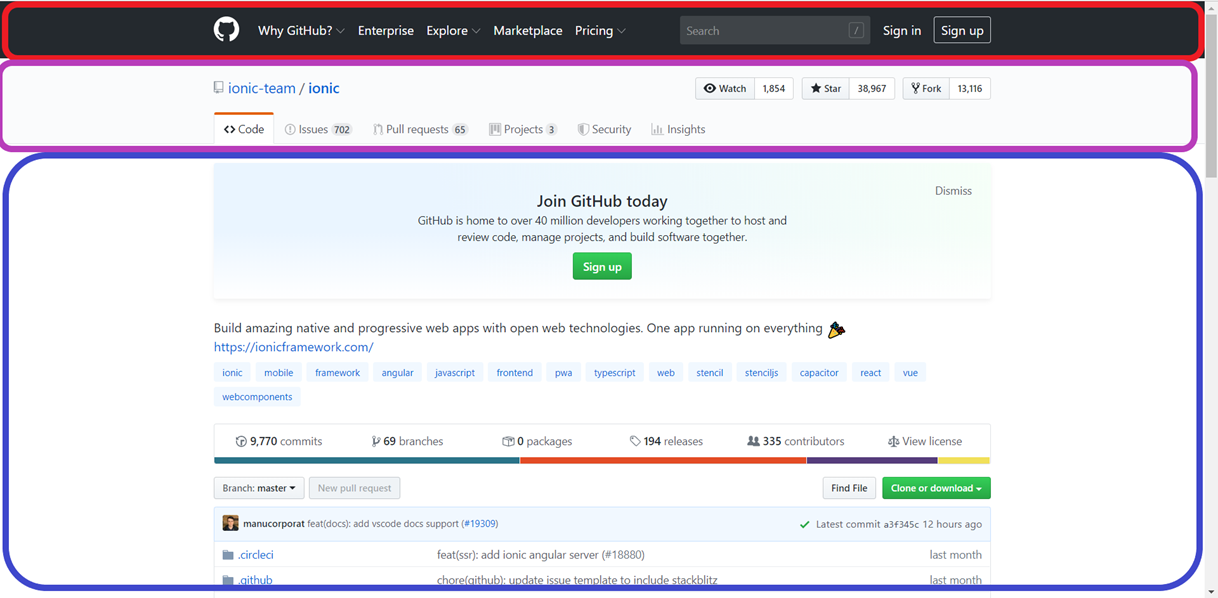The width and height of the screenshot is (1218, 598).
Task: Dismiss the Join GitHub banner
Action: (x=953, y=191)
